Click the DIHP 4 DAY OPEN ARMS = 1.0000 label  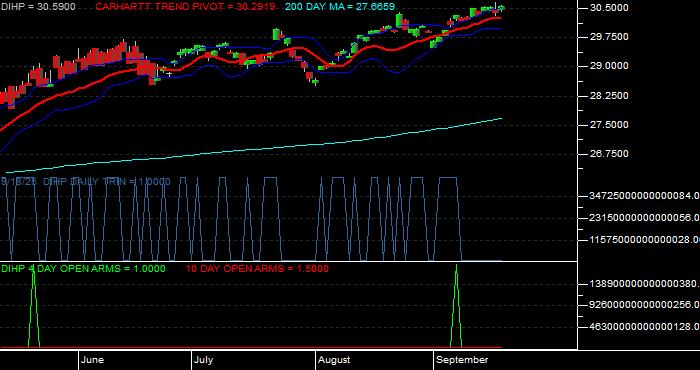coord(83,269)
